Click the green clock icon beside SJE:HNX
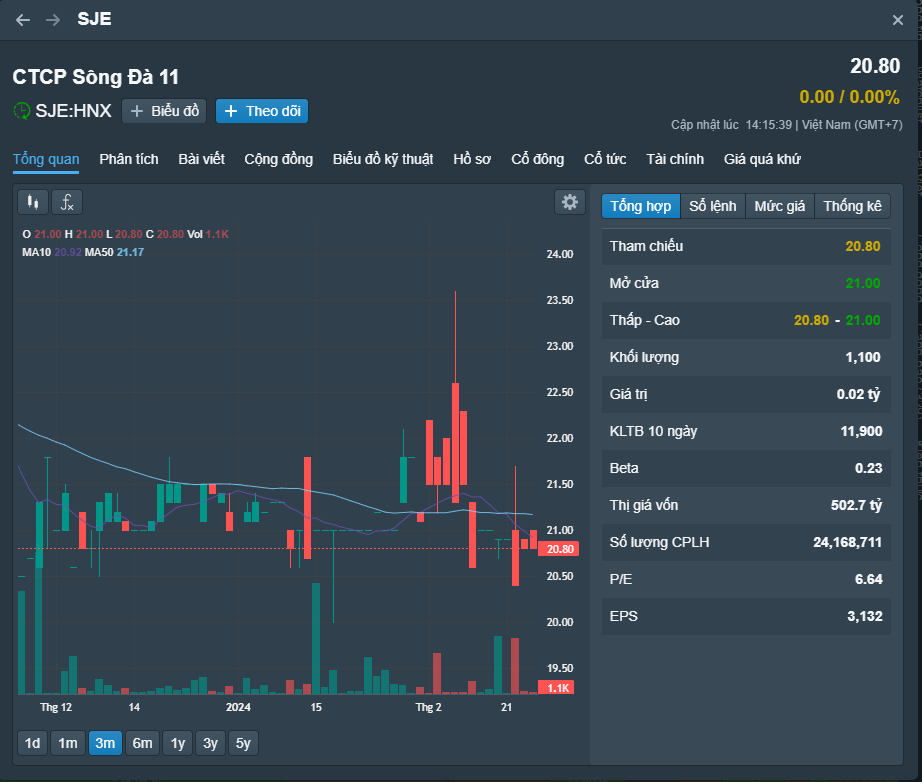922x782 pixels. coord(22,111)
